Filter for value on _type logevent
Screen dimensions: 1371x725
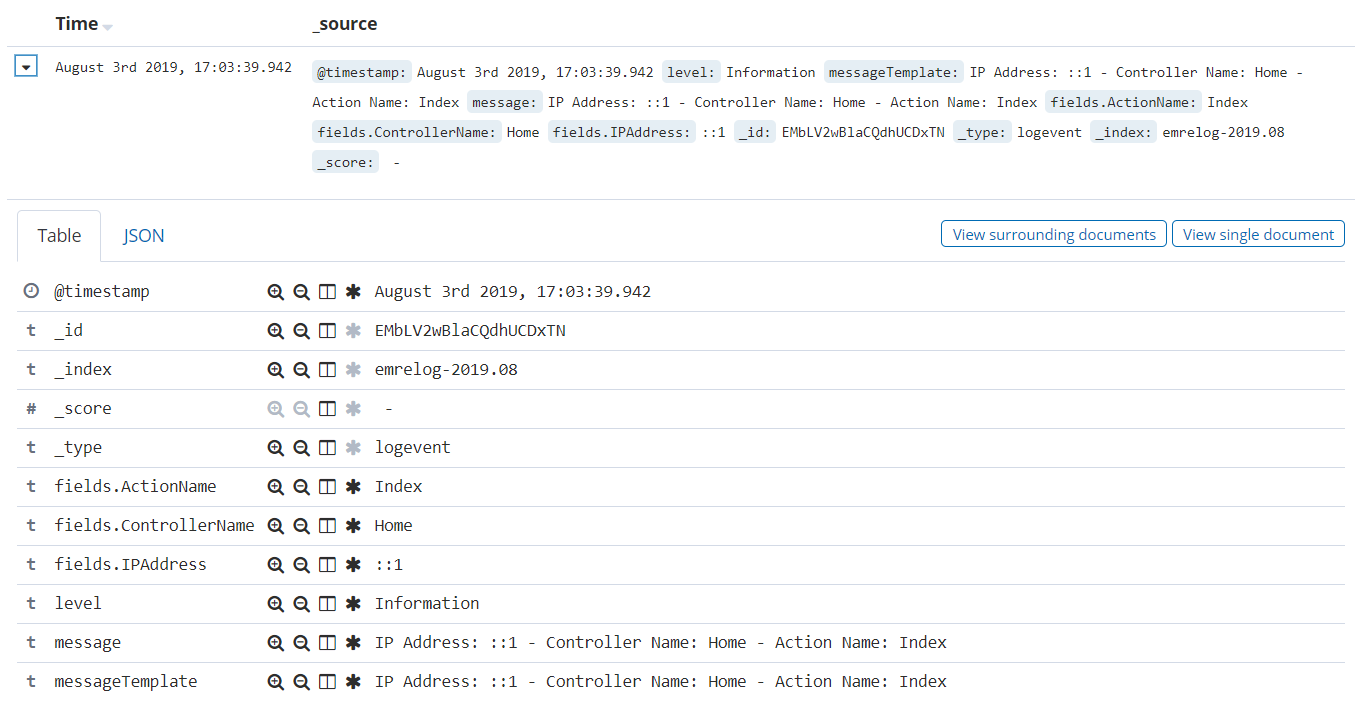276,447
